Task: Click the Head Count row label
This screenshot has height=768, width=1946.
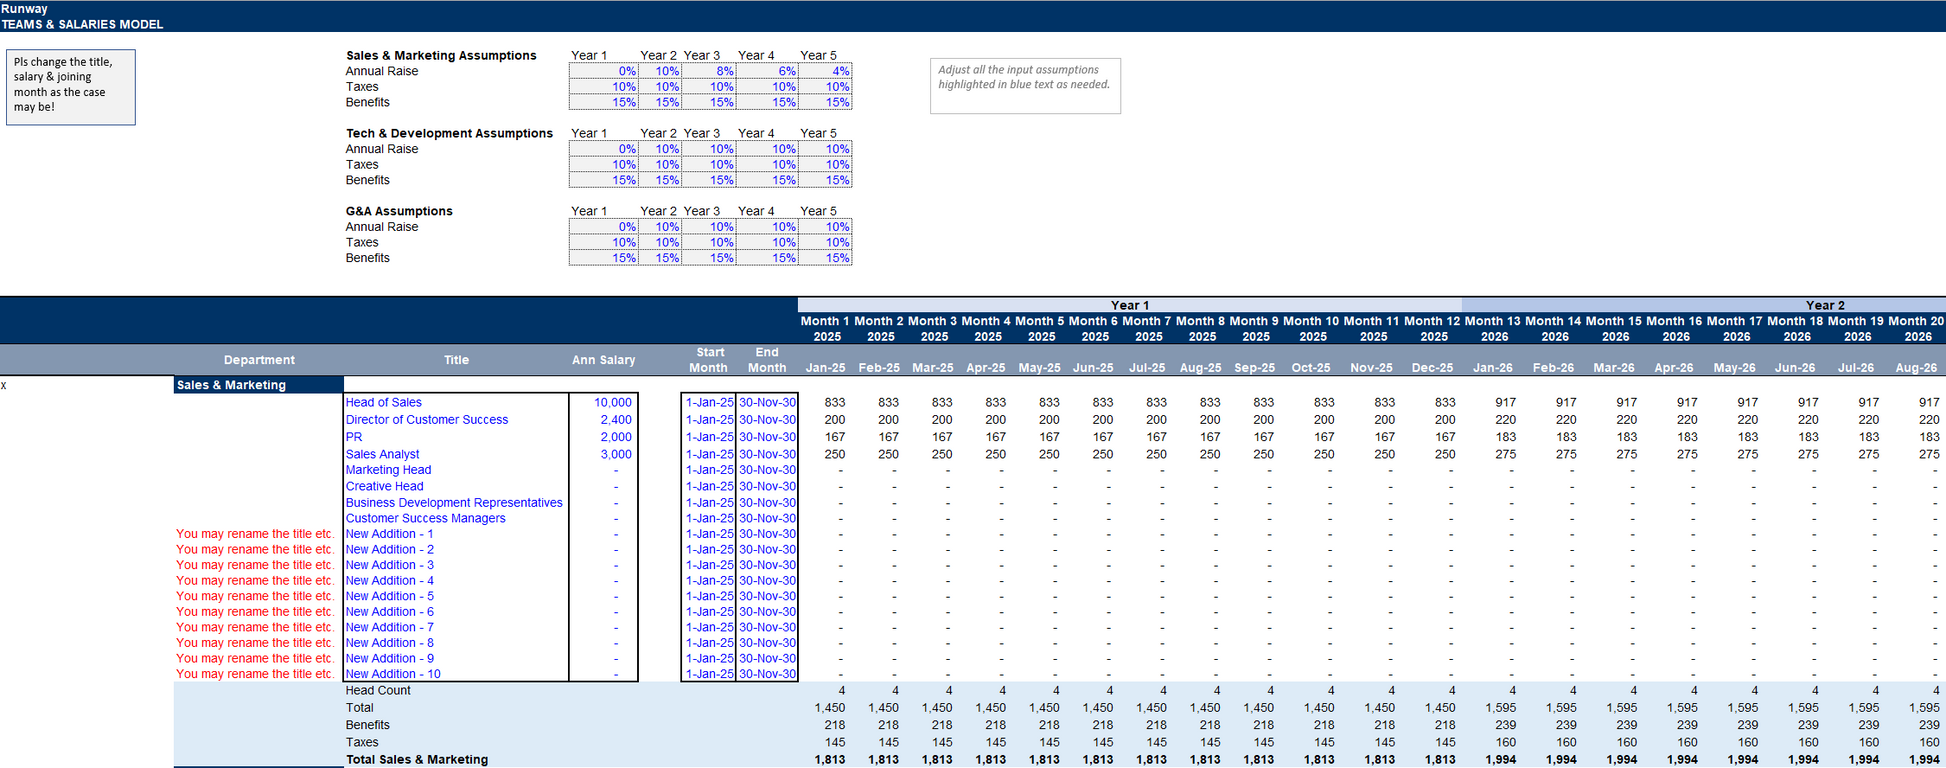Action: pyautogui.click(x=378, y=691)
